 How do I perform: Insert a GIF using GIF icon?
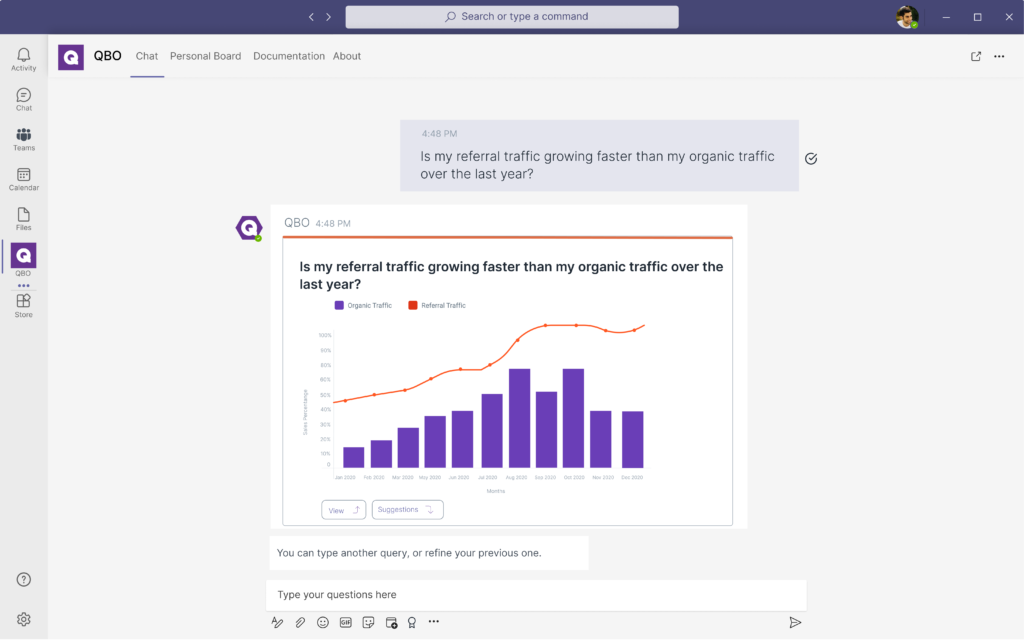[346, 622]
